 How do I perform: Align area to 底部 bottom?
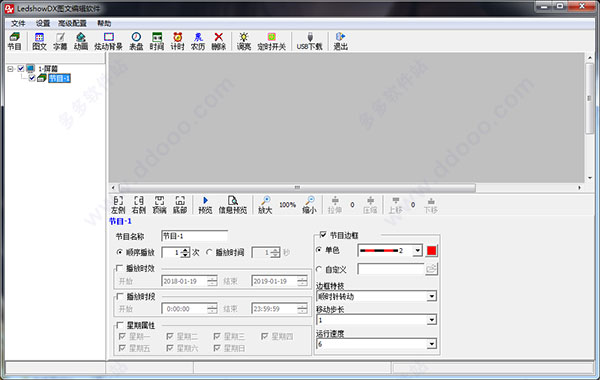coord(180,205)
